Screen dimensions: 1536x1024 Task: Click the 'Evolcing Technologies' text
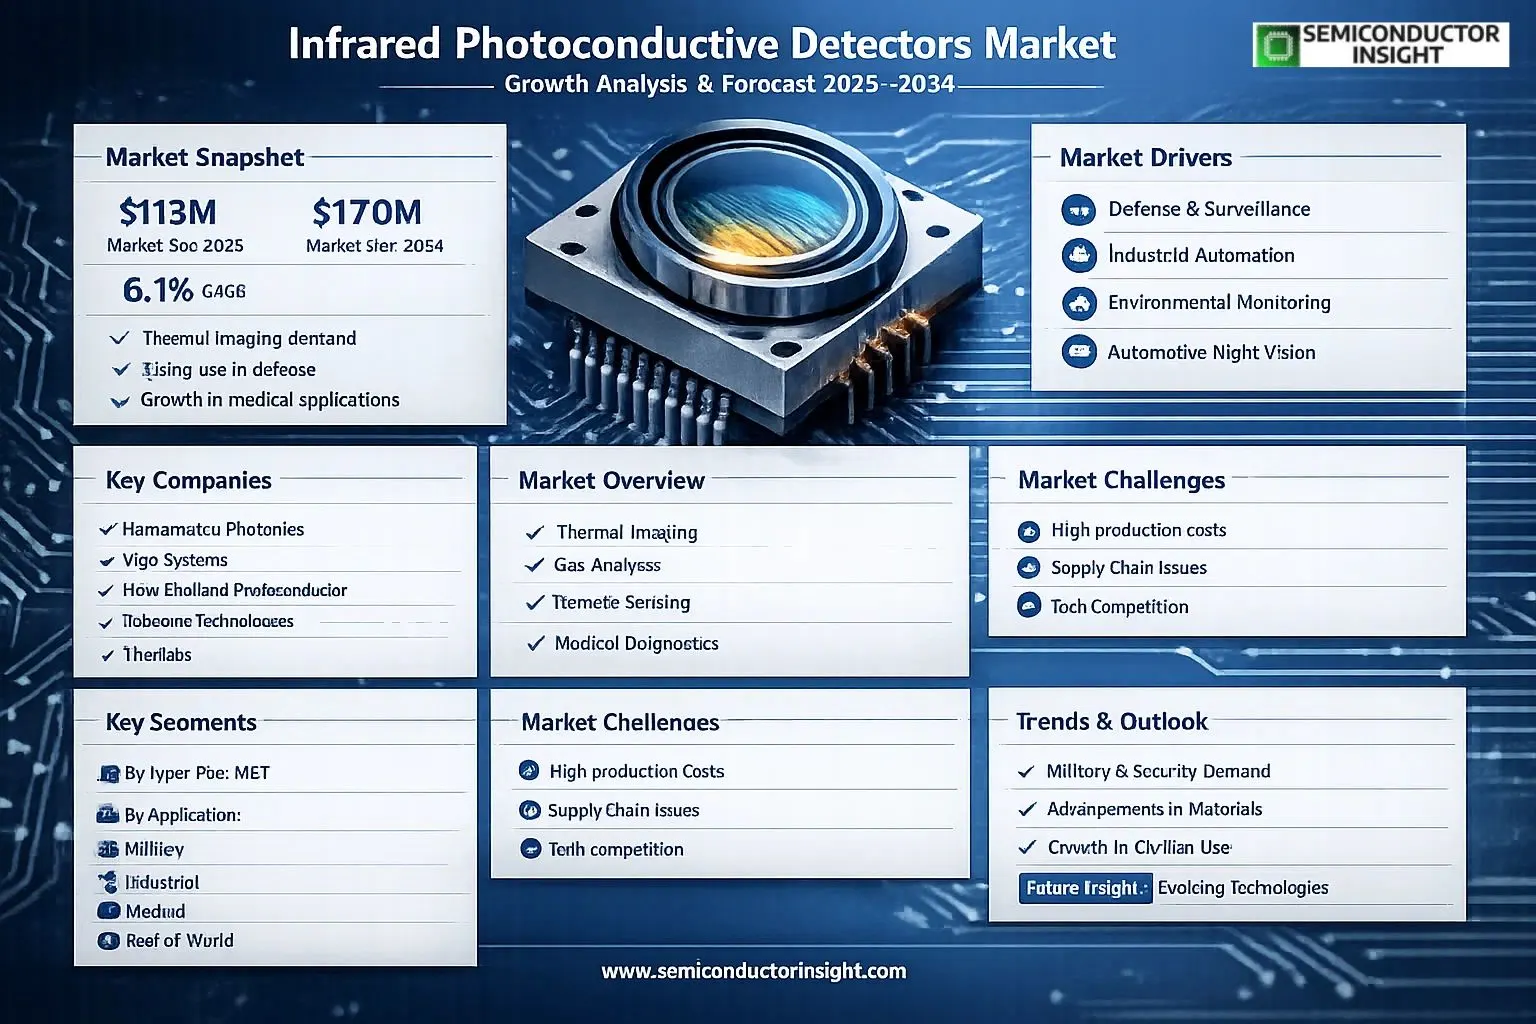tap(1243, 887)
